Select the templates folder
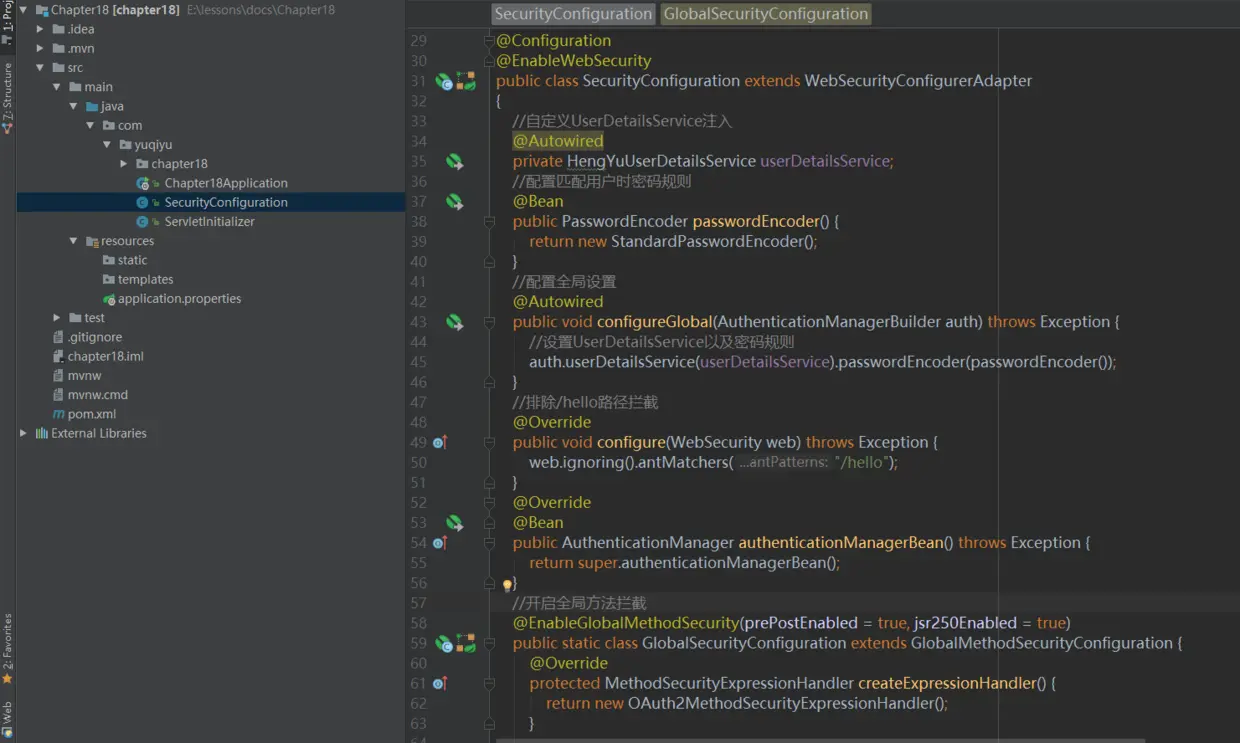The height and width of the screenshot is (743, 1240). pyautogui.click(x=145, y=279)
